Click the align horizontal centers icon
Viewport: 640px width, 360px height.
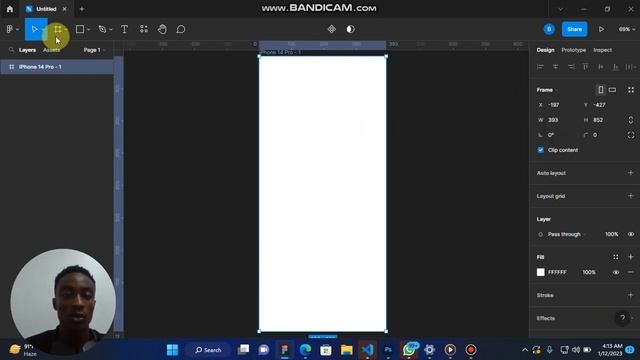[x=556, y=67]
